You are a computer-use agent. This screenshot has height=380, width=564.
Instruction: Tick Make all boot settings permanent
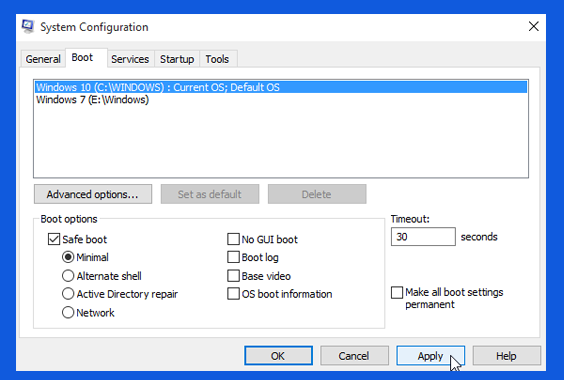[x=397, y=293]
